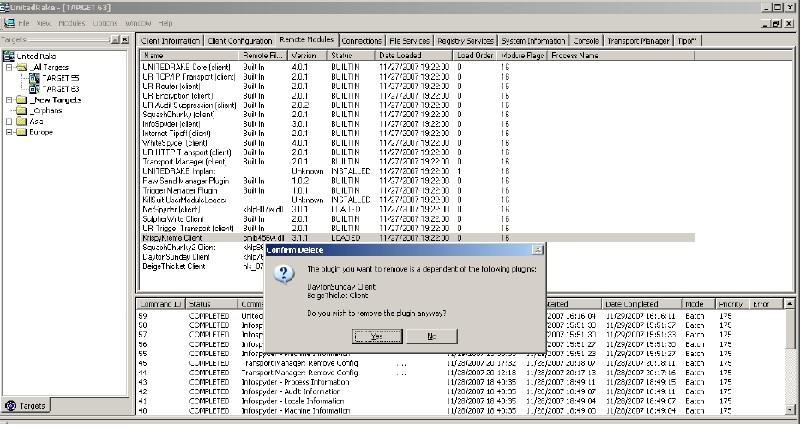Click the command list scrollbar down arrow
This screenshot has width=805, height=429.
[x=790, y=410]
